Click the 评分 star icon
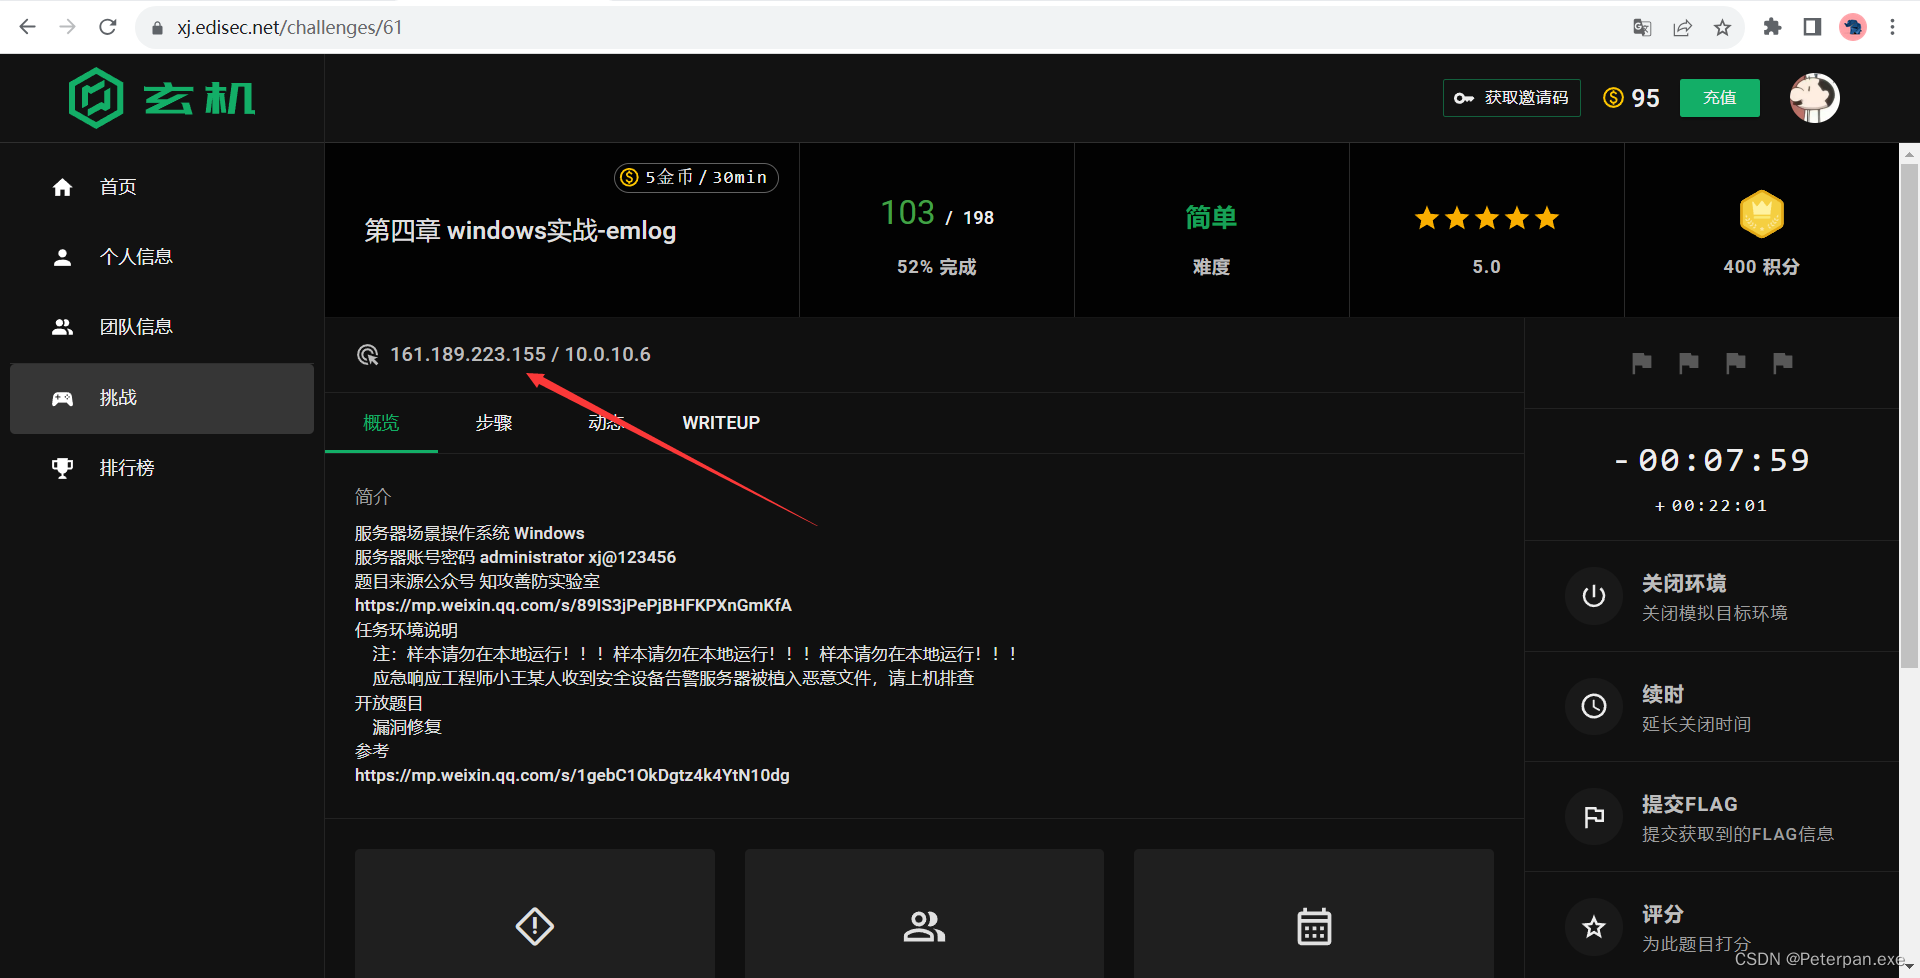Screen dimensions: 1920x978 (x=1594, y=927)
